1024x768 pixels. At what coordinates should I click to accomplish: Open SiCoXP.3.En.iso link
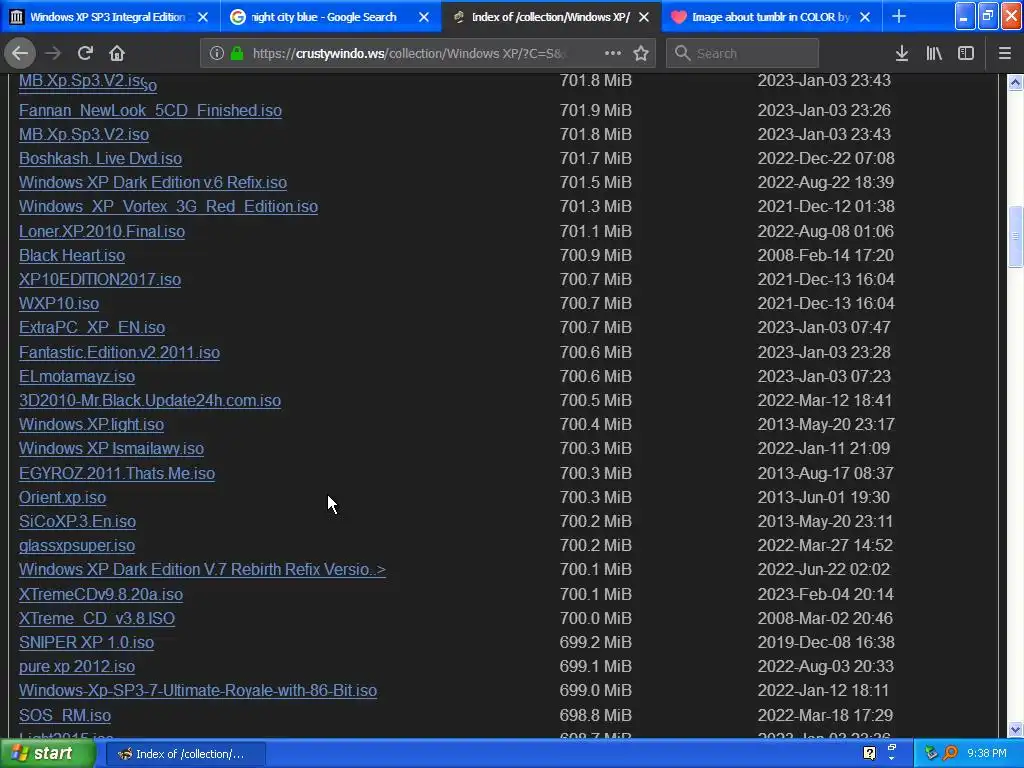pyautogui.click(x=77, y=520)
